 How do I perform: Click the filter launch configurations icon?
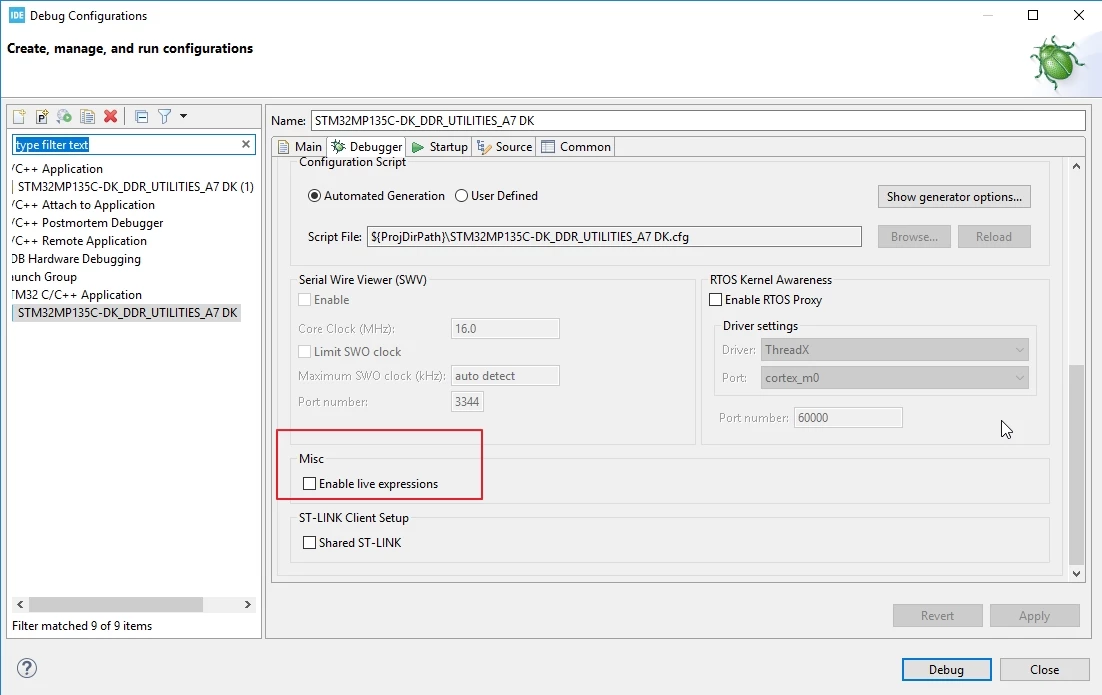(164, 116)
